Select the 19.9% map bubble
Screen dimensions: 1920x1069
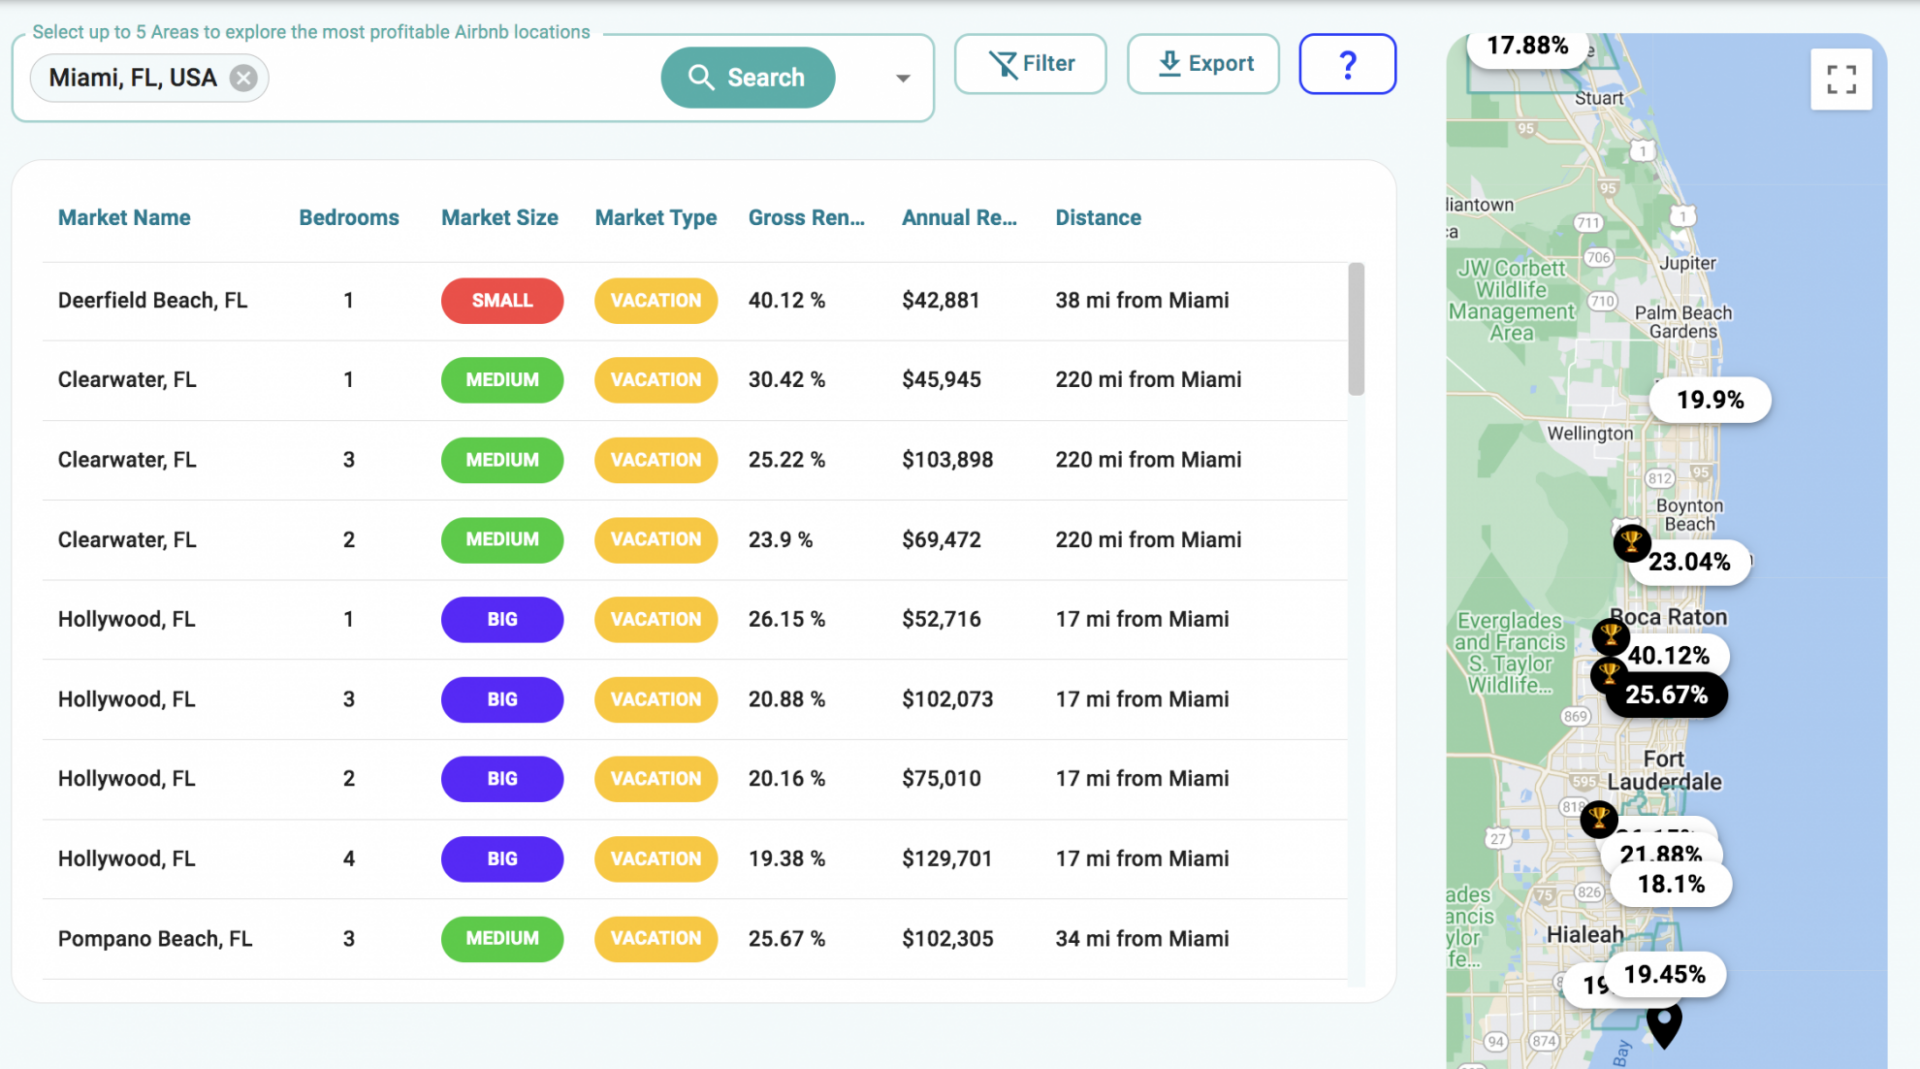[x=1710, y=400]
